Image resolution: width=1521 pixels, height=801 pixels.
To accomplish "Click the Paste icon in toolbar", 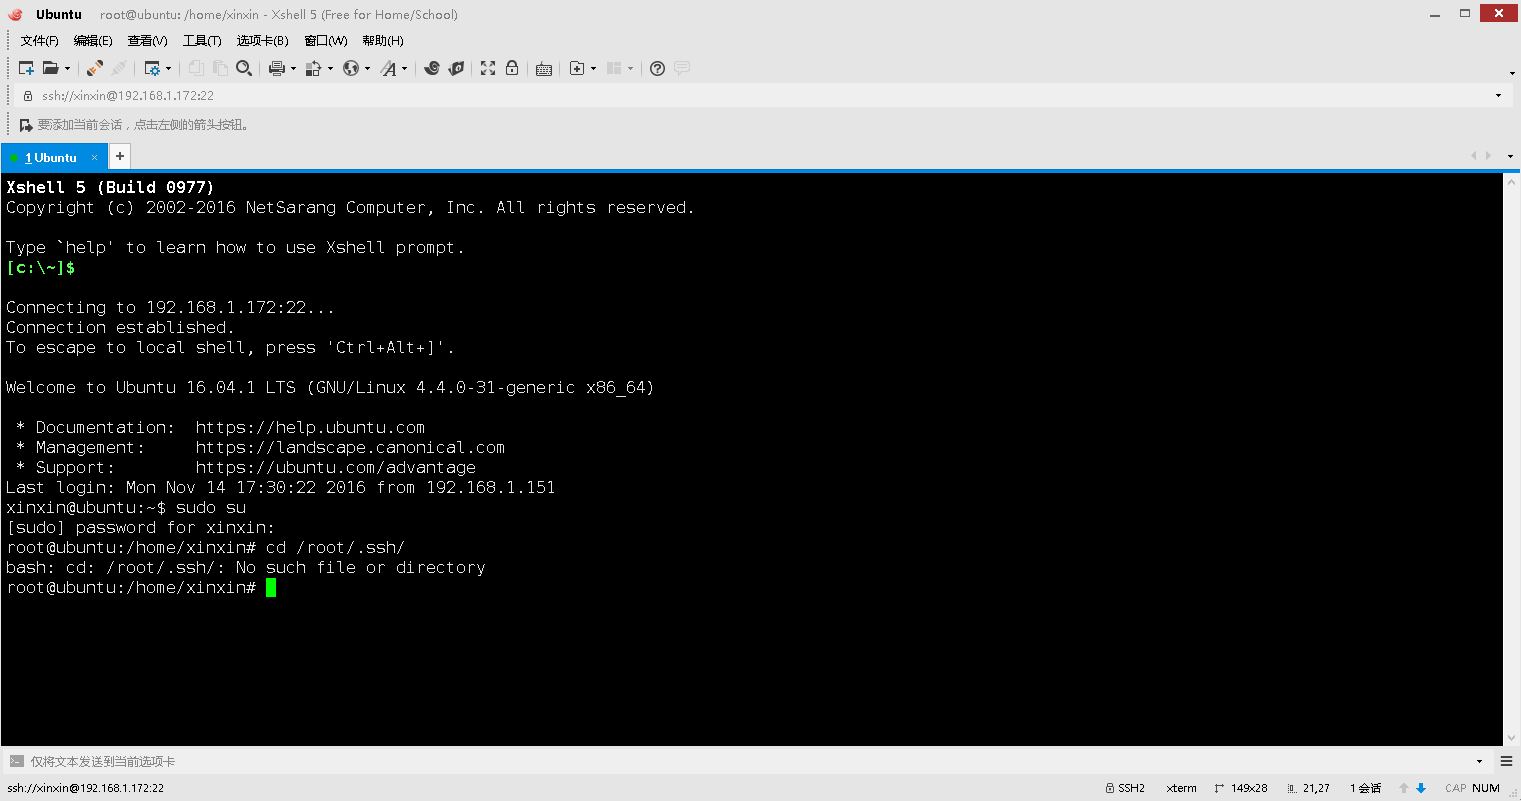I will point(220,68).
